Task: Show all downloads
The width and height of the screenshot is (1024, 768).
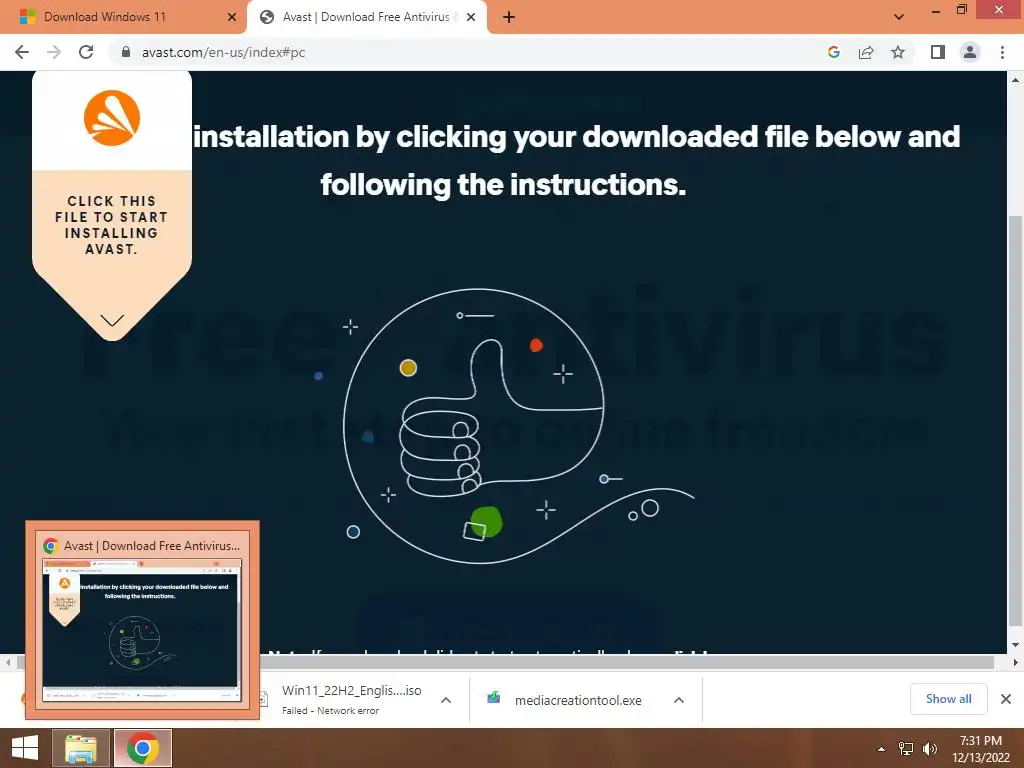Action: [x=948, y=699]
